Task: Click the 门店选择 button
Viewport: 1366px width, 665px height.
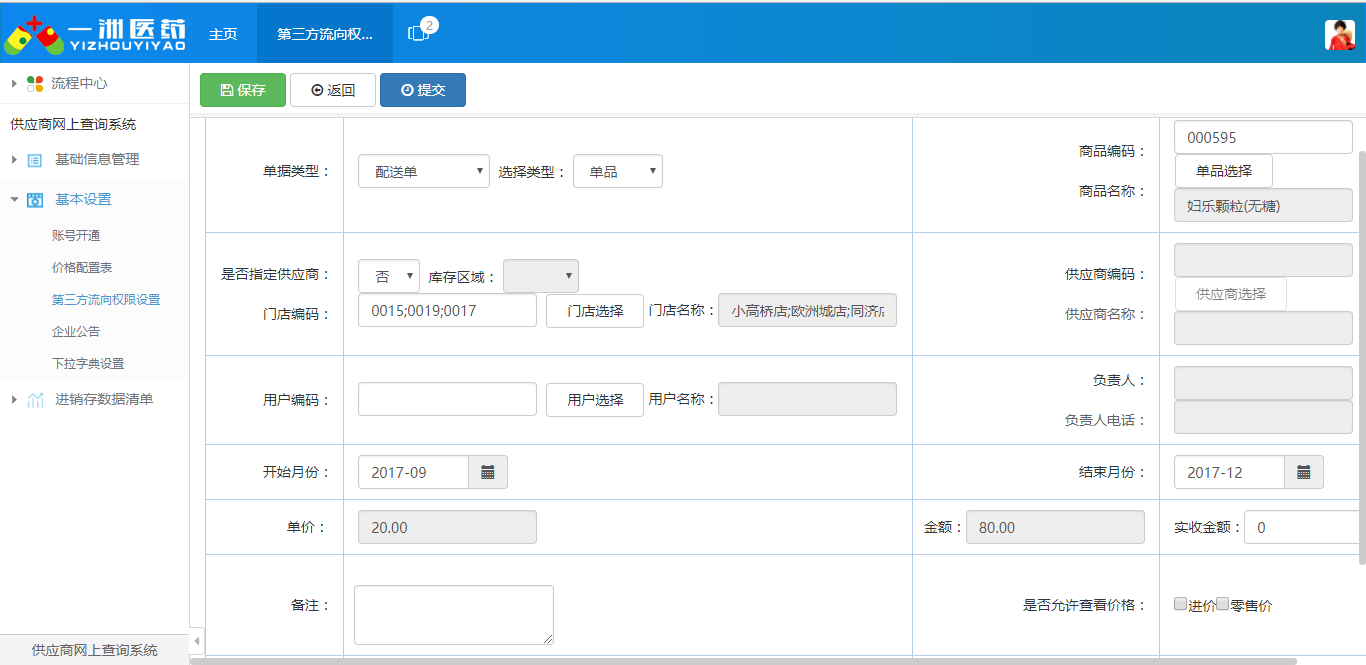Action: point(594,310)
